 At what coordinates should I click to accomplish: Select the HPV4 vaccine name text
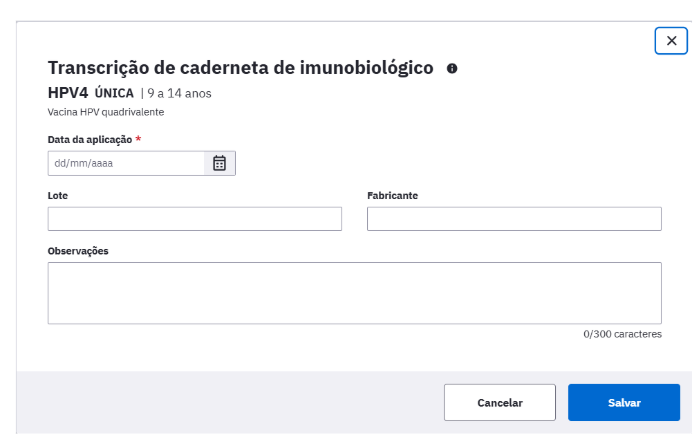pyautogui.click(x=68, y=93)
